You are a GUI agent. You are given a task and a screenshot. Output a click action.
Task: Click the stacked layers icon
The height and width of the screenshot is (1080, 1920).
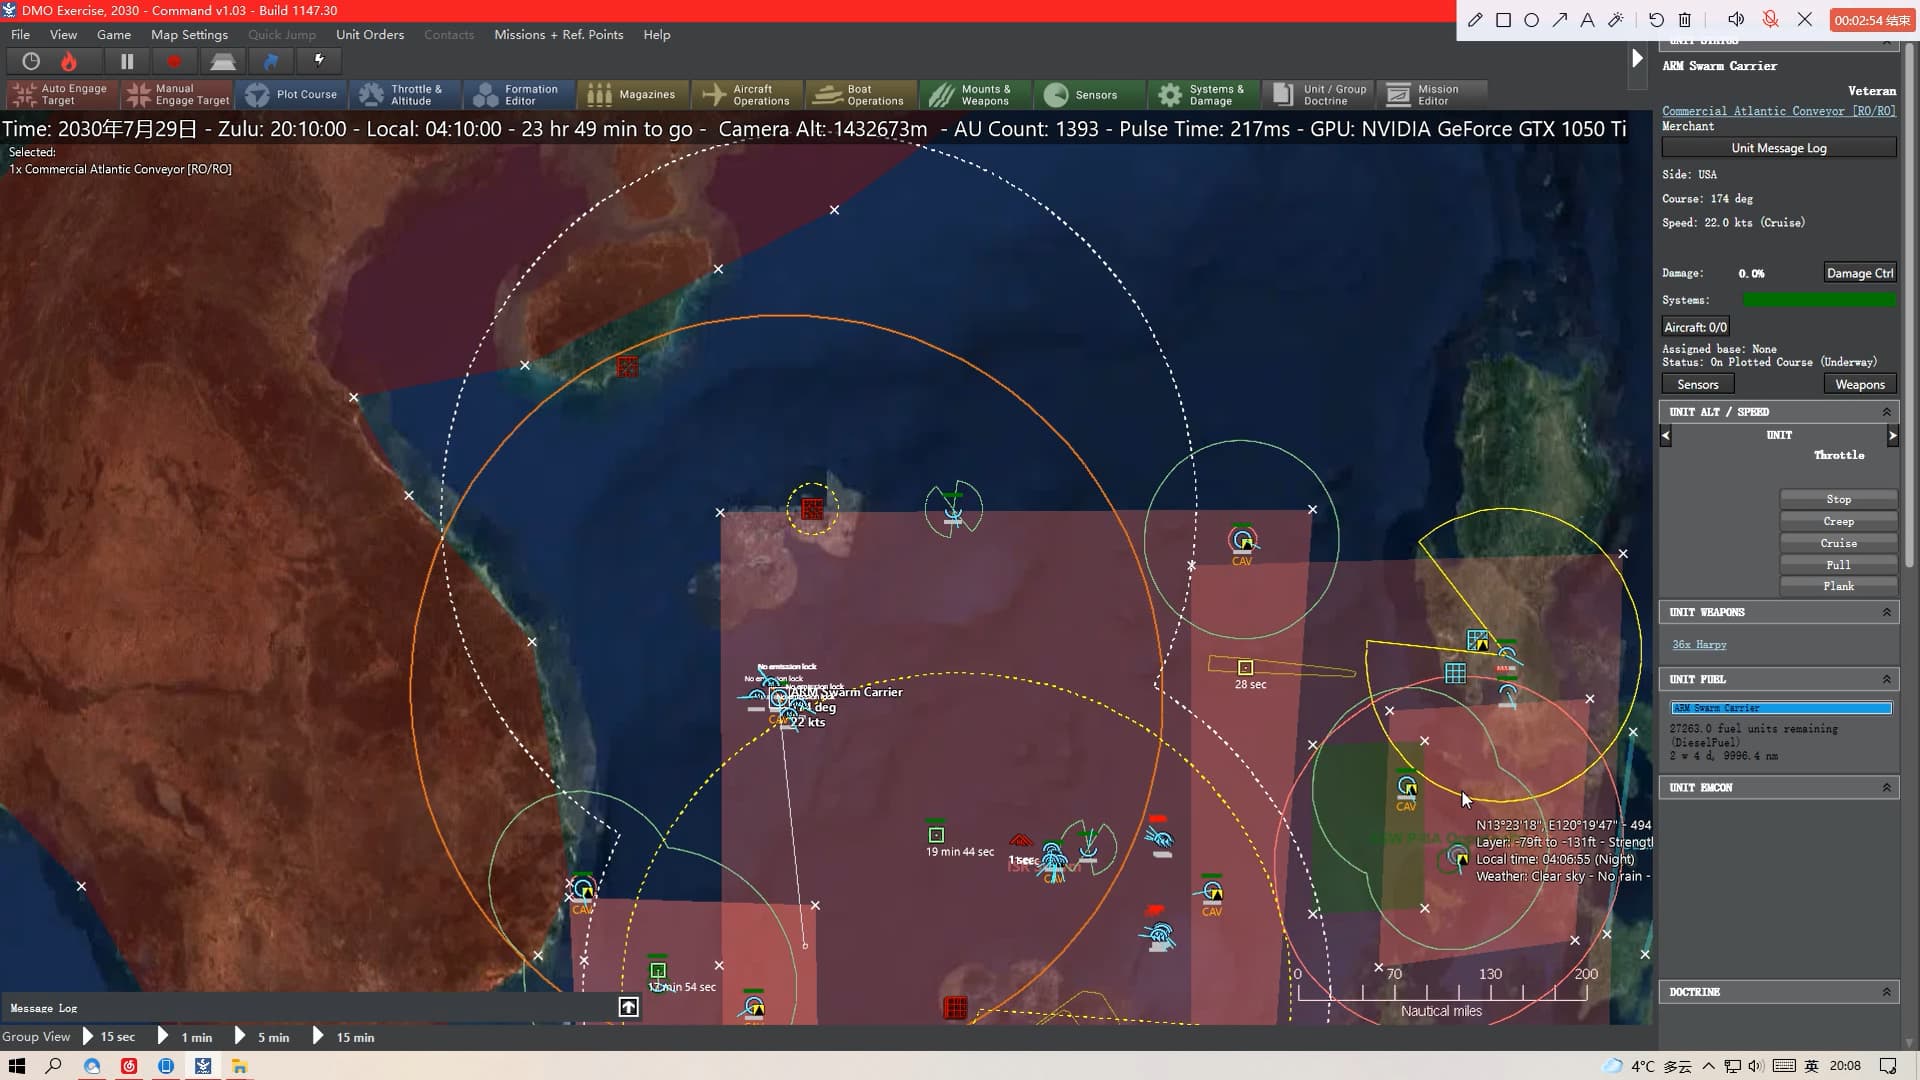pos(222,61)
